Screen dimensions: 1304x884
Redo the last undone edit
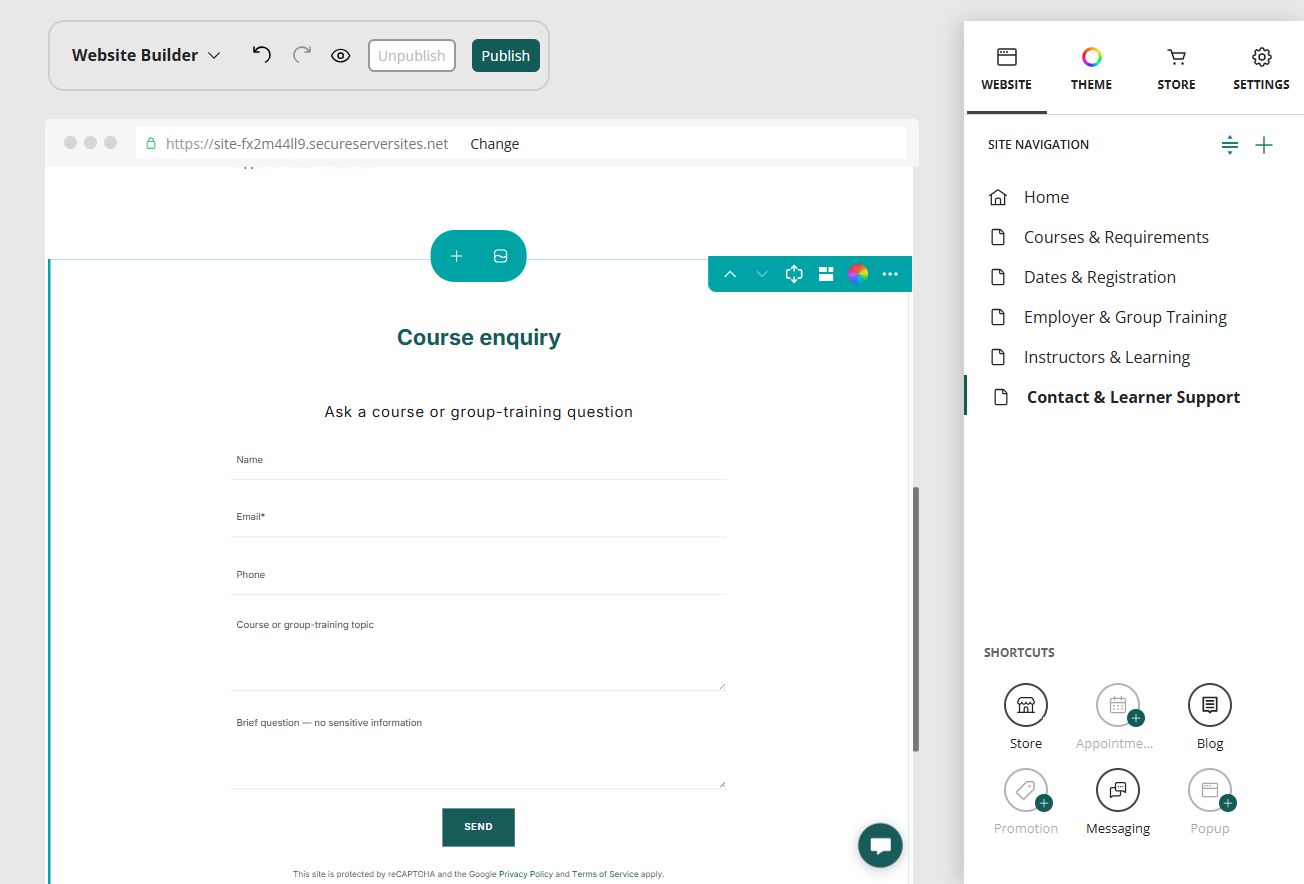point(301,54)
